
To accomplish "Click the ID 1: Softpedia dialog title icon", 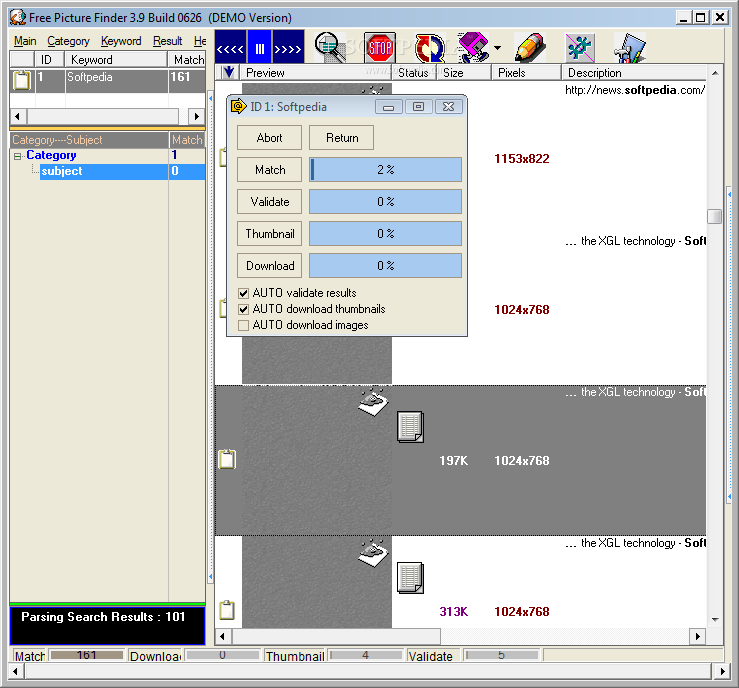I will (x=238, y=106).
